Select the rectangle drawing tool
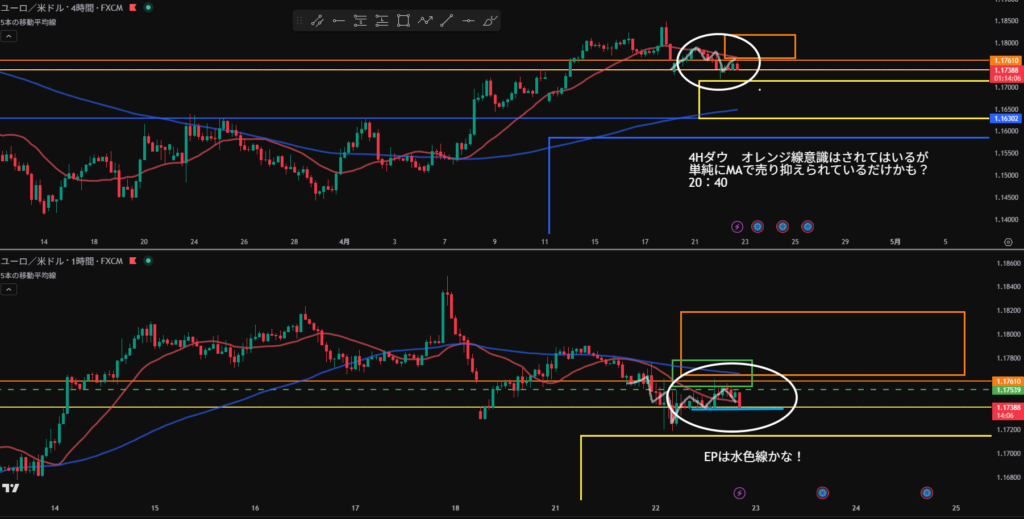The height and width of the screenshot is (519, 1024). pyautogui.click(x=404, y=21)
